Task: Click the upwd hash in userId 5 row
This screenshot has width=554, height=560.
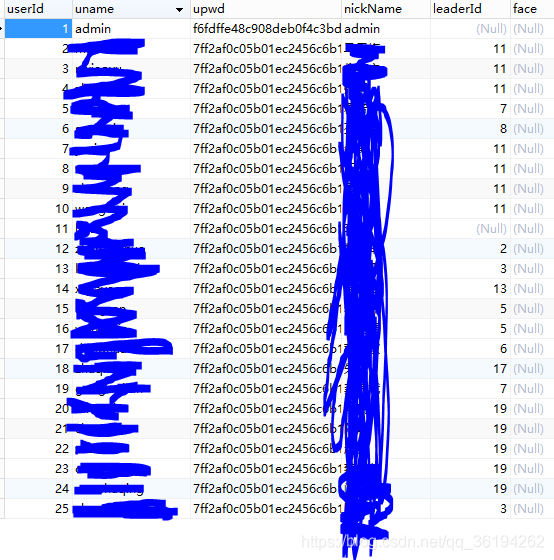Action: (x=266, y=109)
